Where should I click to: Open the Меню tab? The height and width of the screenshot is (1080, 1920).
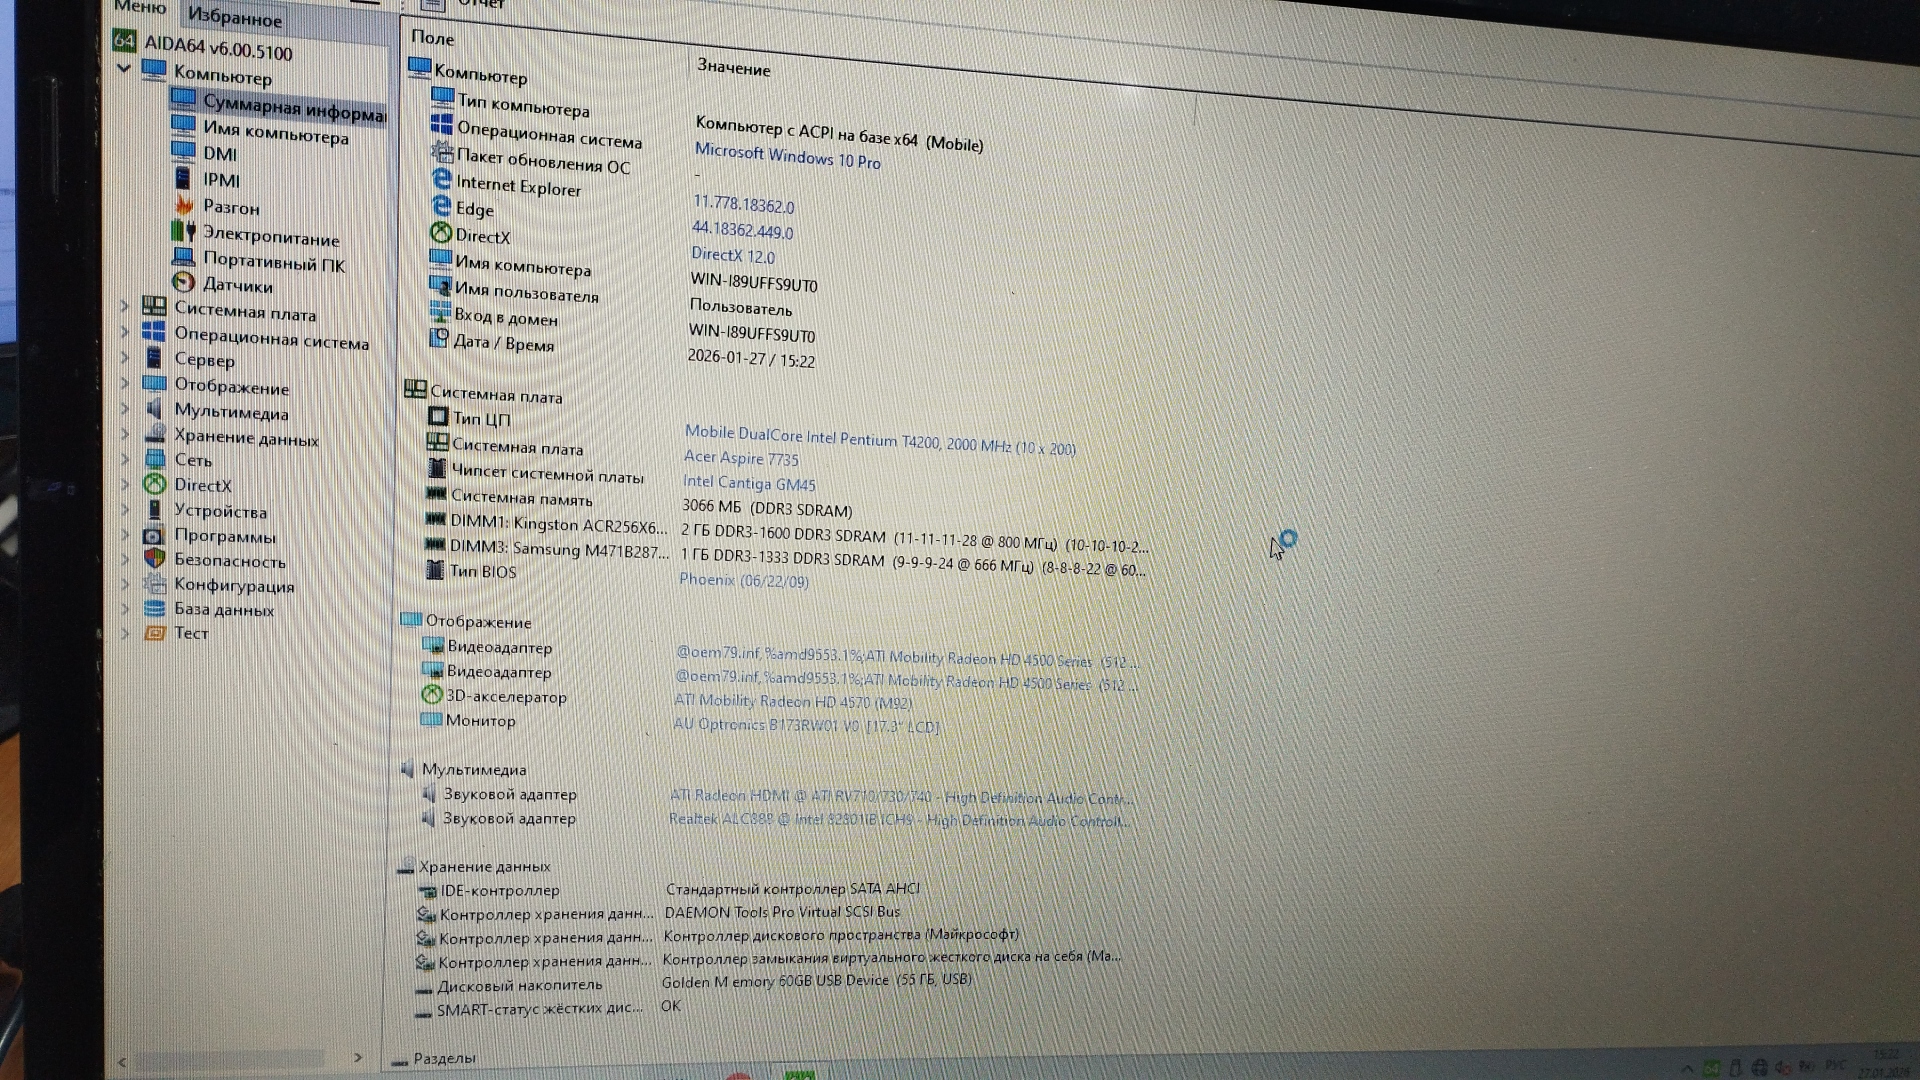[x=140, y=7]
